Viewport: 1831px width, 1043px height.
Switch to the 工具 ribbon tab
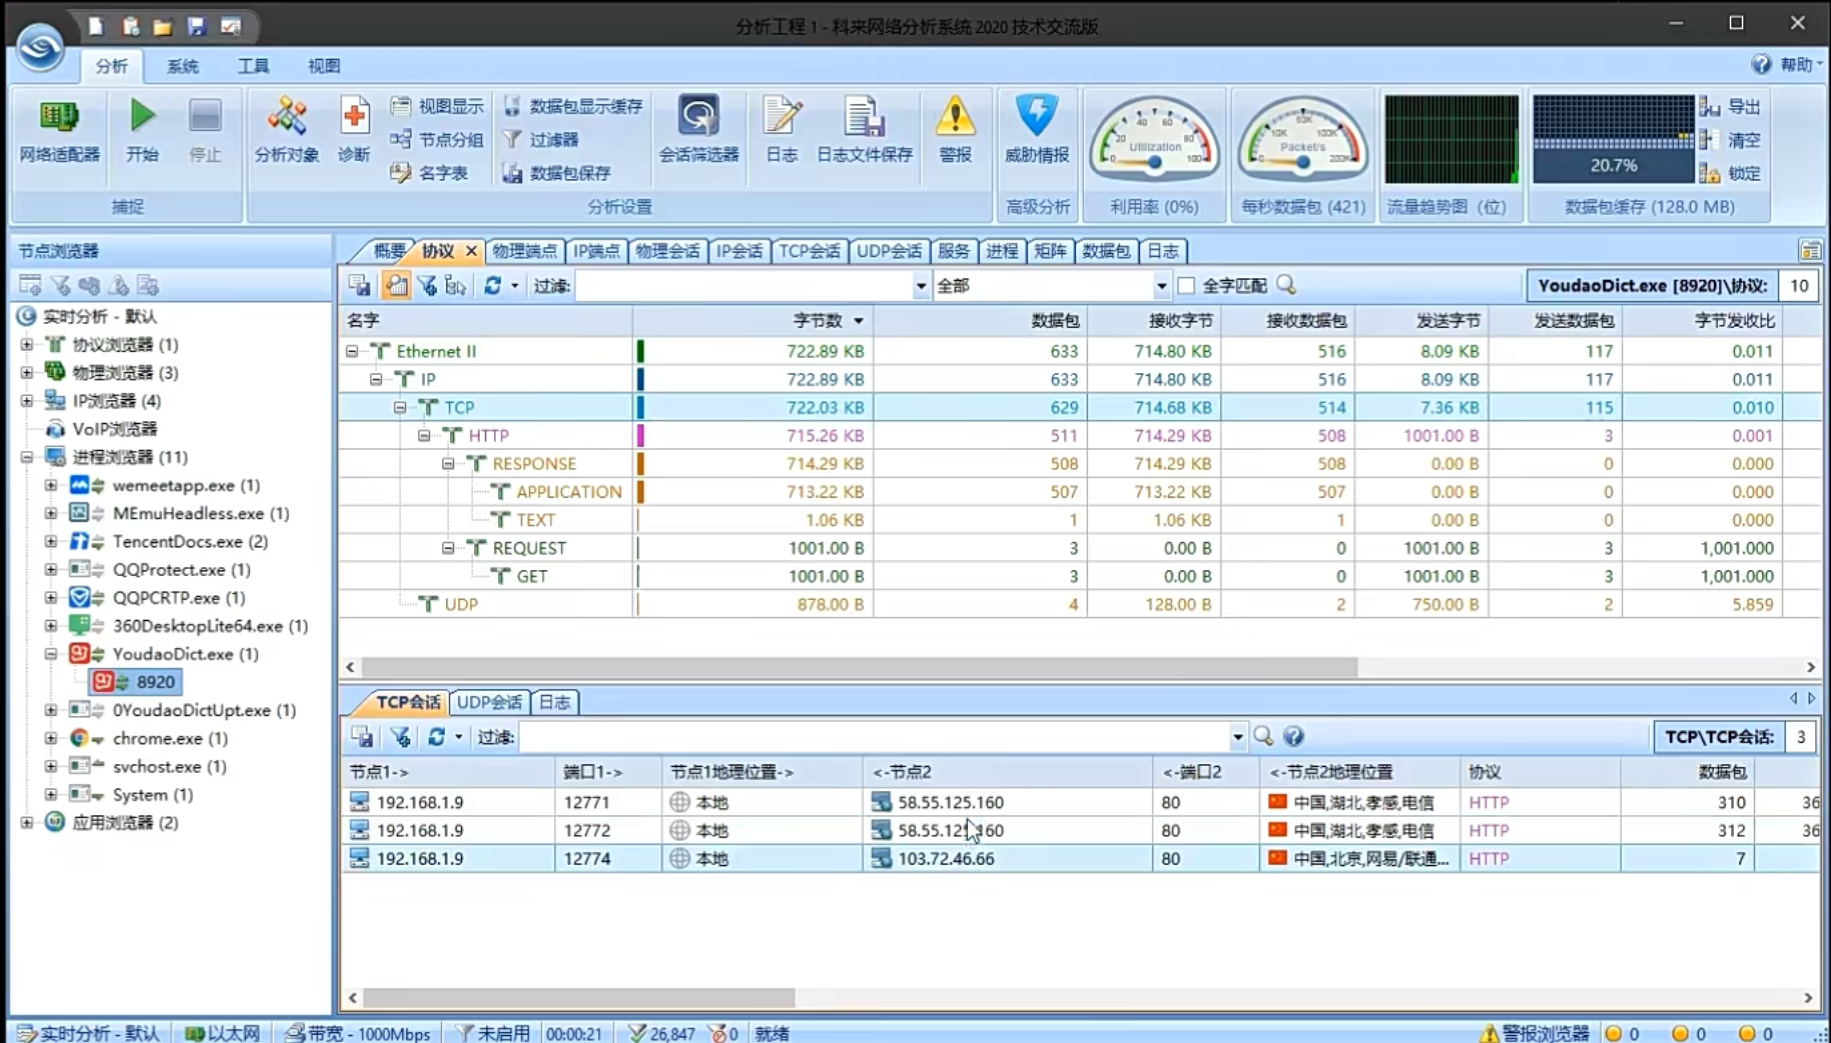[253, 66]
